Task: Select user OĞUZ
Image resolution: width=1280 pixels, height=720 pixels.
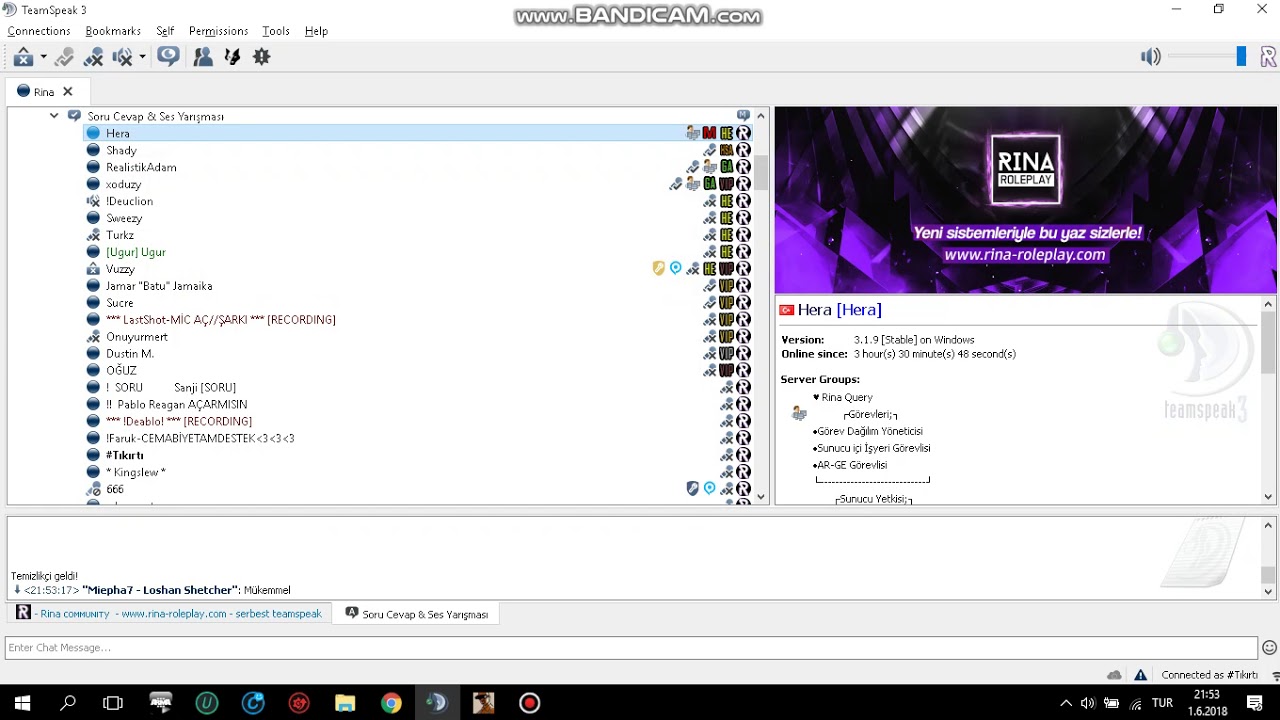Action: 121,371
